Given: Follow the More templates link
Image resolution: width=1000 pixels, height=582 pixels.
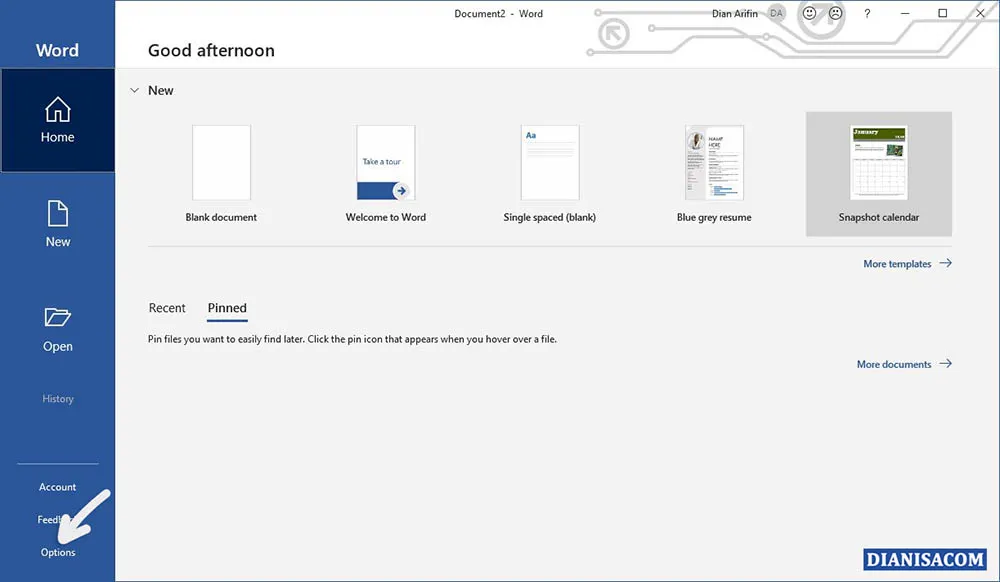Looking at the screenshot, I should pos(895,263).
